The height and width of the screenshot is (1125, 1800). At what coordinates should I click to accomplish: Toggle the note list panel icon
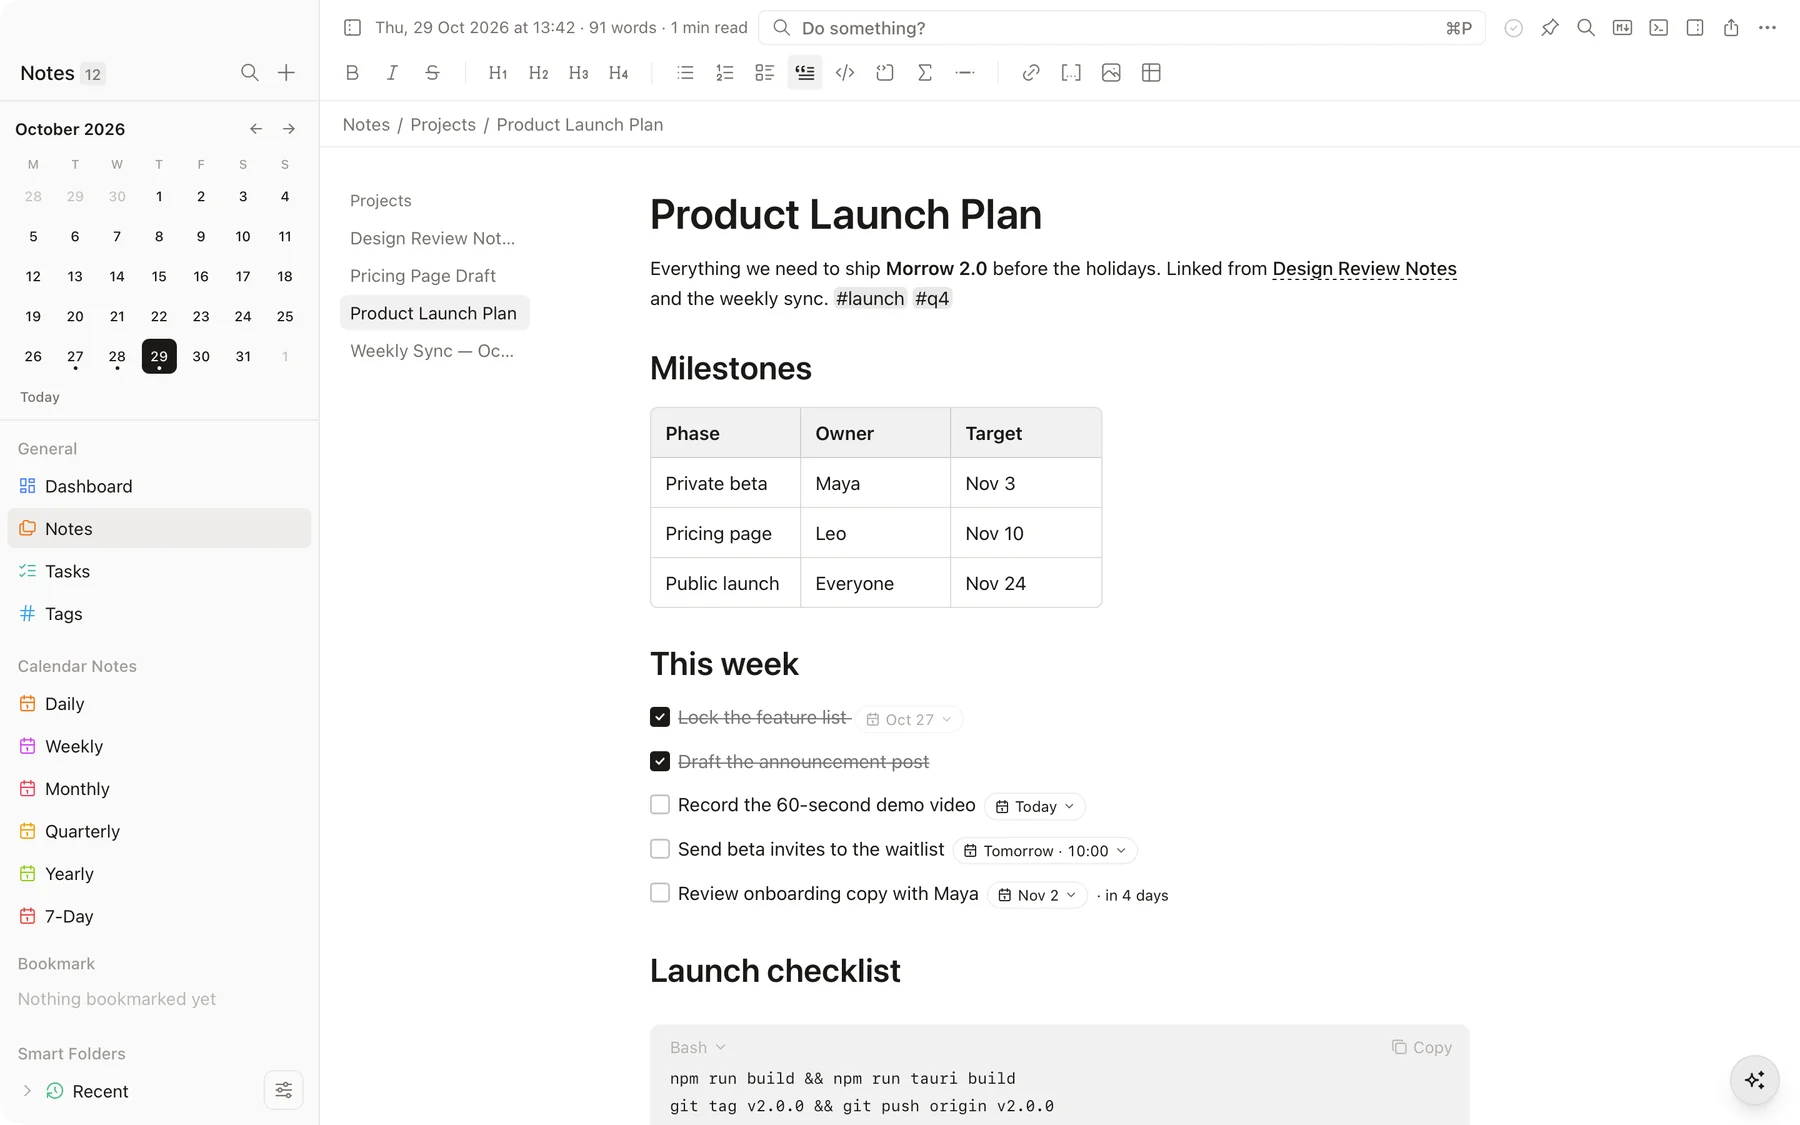pos(352,28)
